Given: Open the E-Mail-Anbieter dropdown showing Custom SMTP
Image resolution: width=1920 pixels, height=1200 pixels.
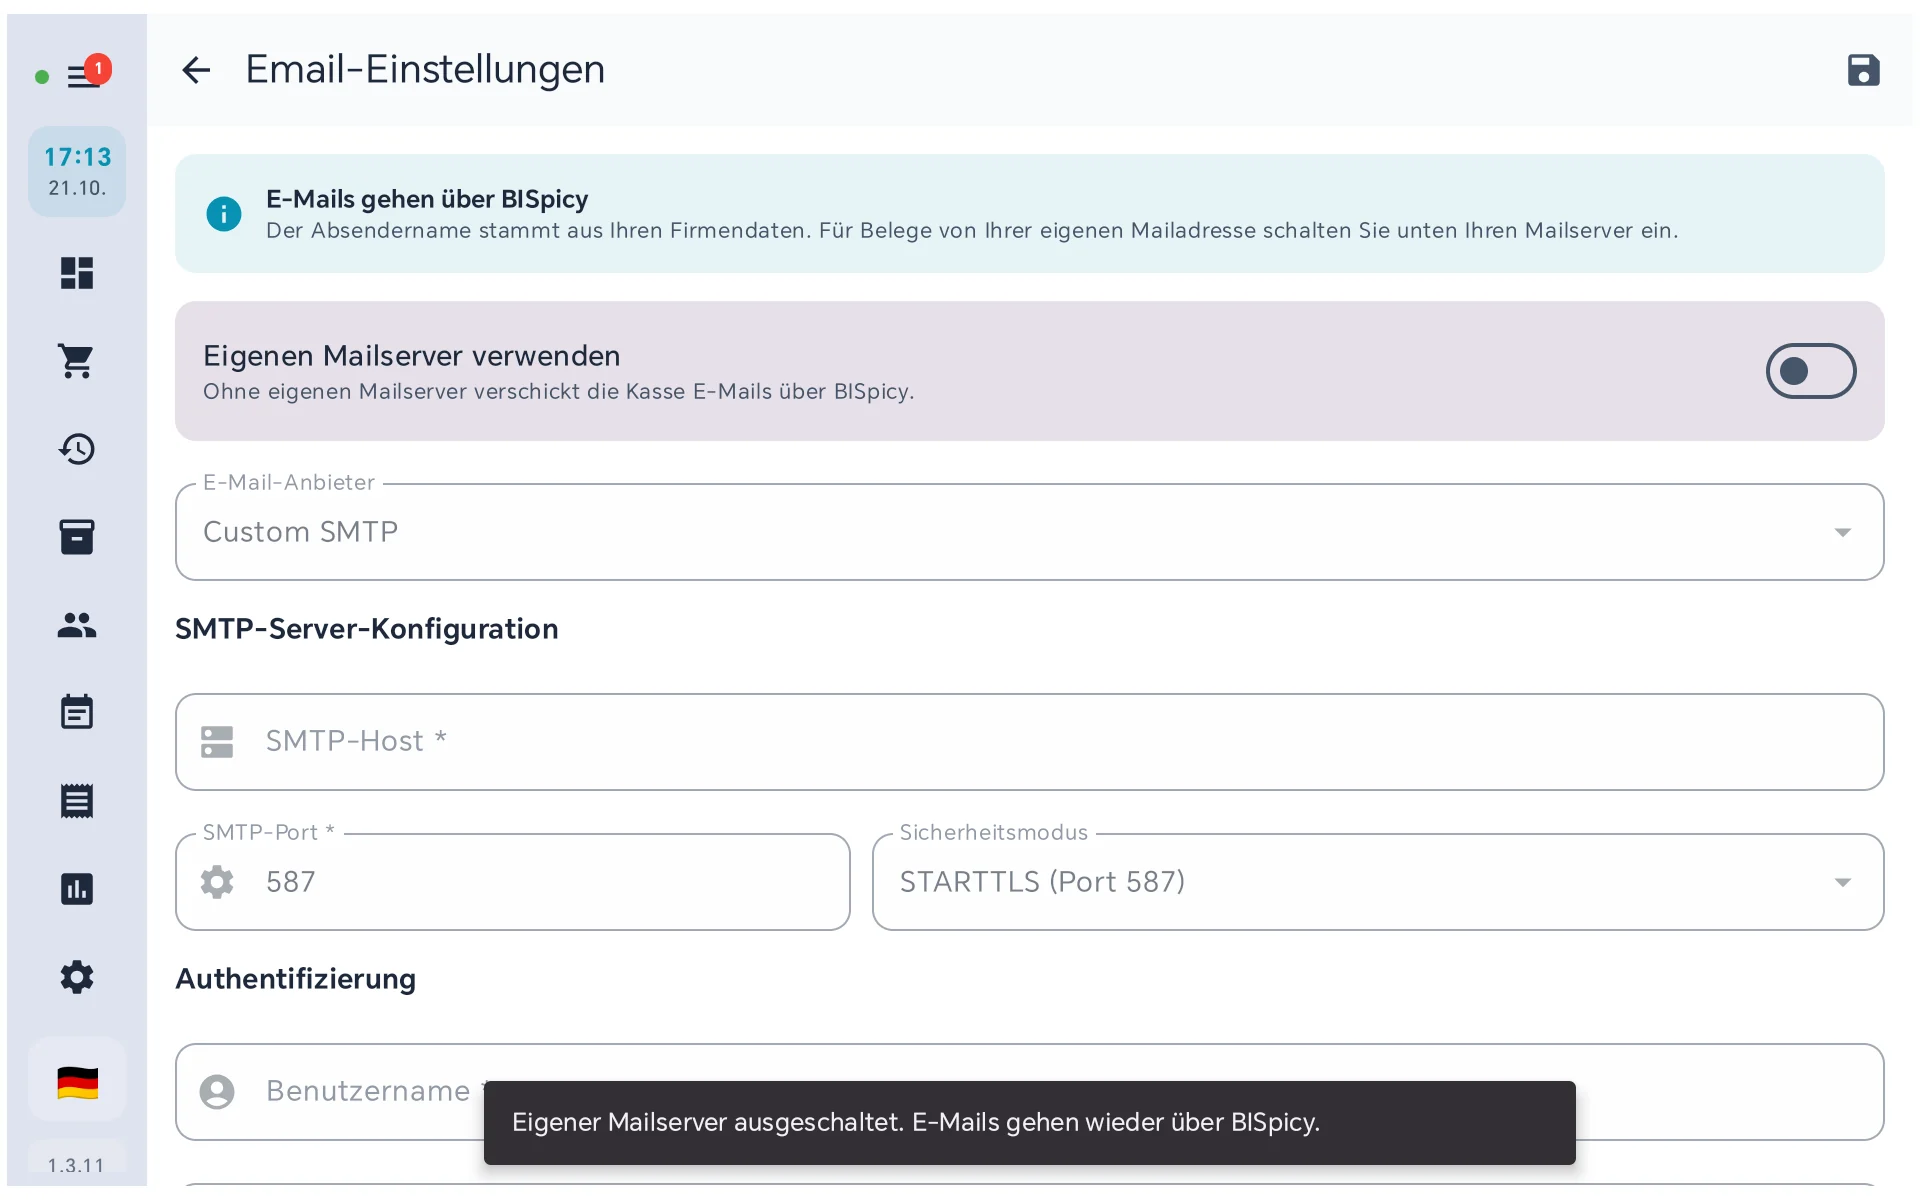Looking at the screenshot, I should (1029, 532).
